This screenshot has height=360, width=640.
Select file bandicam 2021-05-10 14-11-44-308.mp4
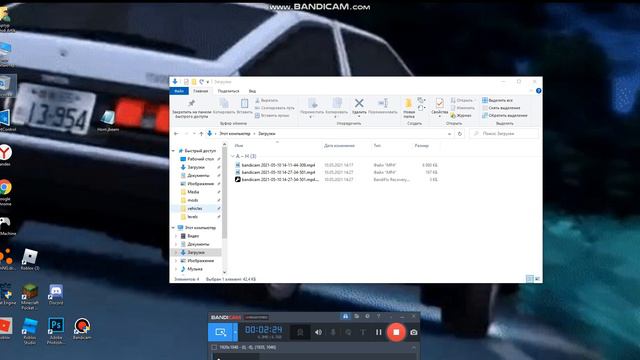point(278,165)
